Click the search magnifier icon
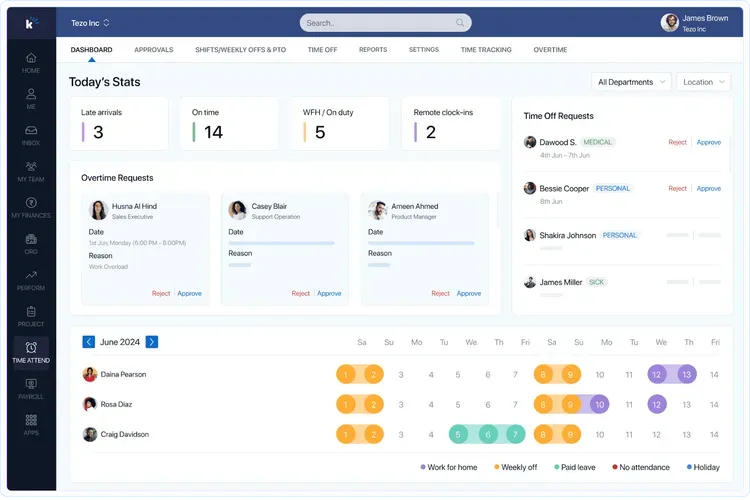This screenshot has width=750, height=500. (460, 22)
